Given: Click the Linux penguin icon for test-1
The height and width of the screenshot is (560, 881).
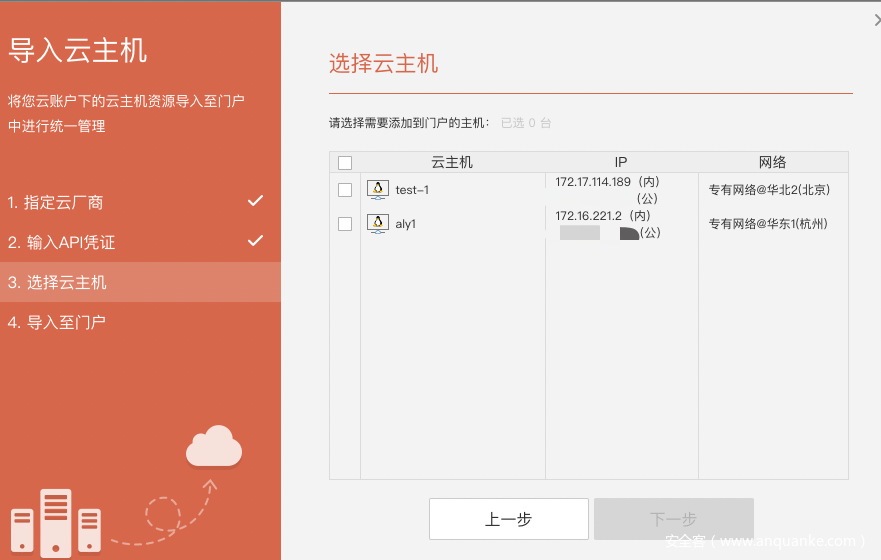Looking at the screenshot, I should tap(378, 189).
